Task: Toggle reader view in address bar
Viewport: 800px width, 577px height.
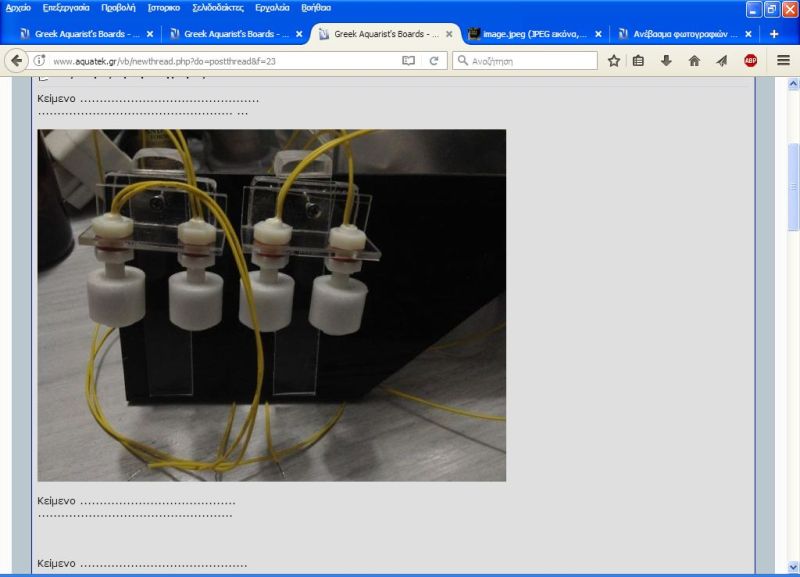Action: [408, 61]
